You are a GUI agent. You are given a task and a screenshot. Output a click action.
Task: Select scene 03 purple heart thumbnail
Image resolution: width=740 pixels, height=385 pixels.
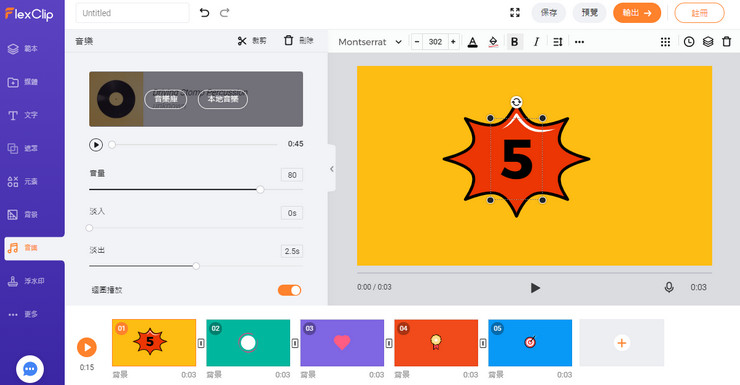coord(342,343)
